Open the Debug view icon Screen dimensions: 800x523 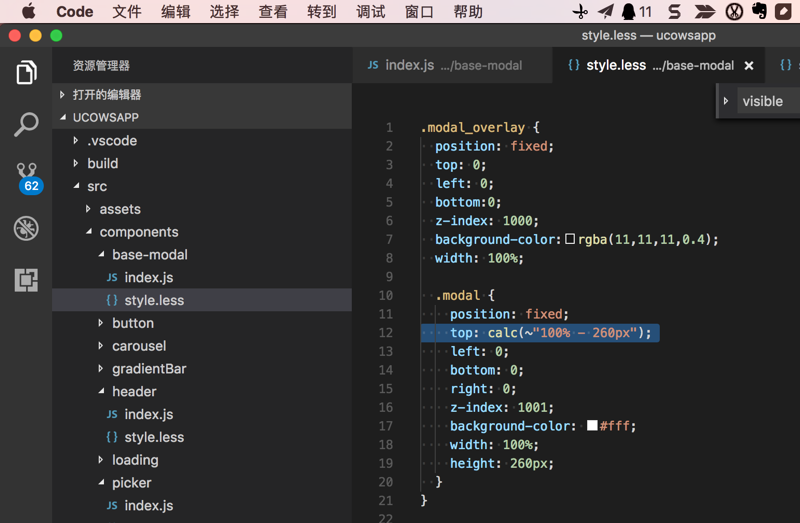26,228
